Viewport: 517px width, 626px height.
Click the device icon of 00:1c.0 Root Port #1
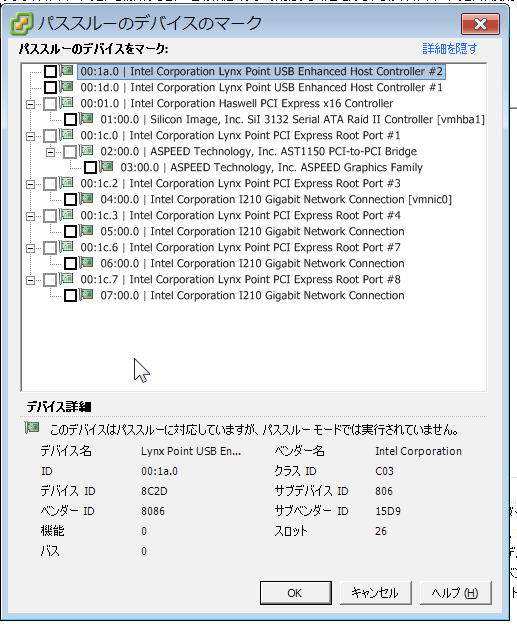pyautogui.click(x=67, y=135)
